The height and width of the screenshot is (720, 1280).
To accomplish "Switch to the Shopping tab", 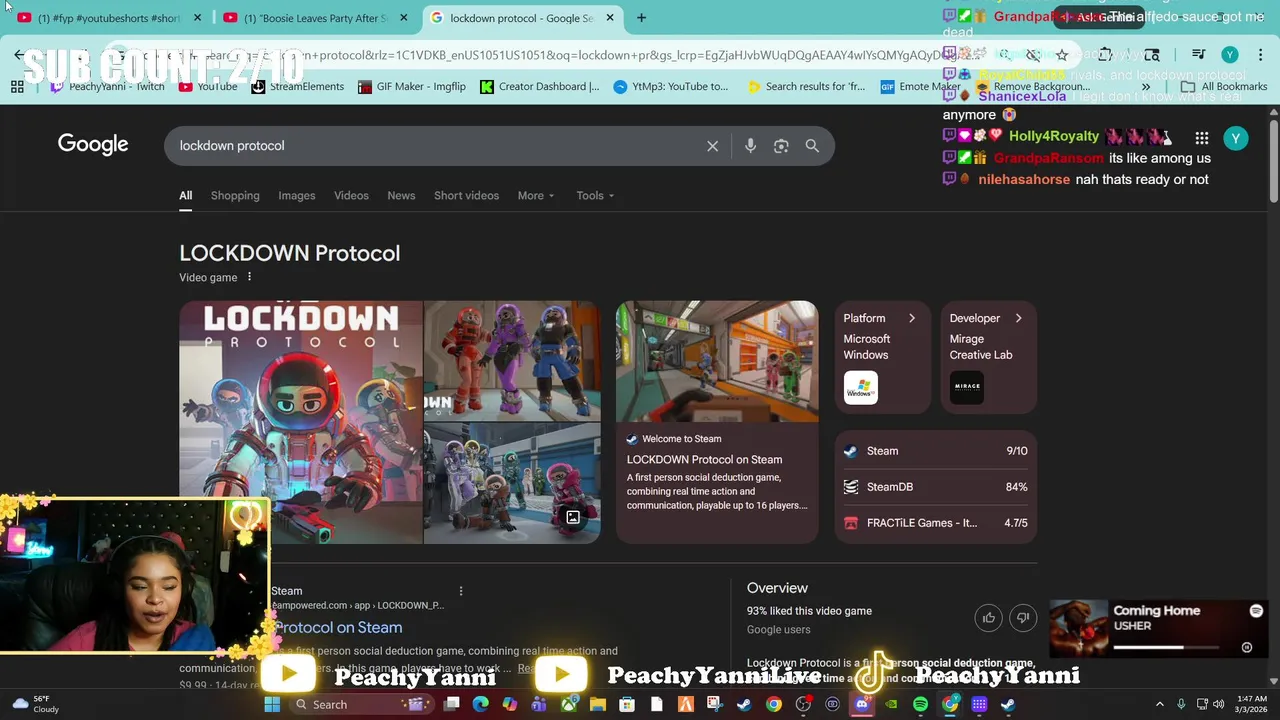I will [x=235, y=195].
